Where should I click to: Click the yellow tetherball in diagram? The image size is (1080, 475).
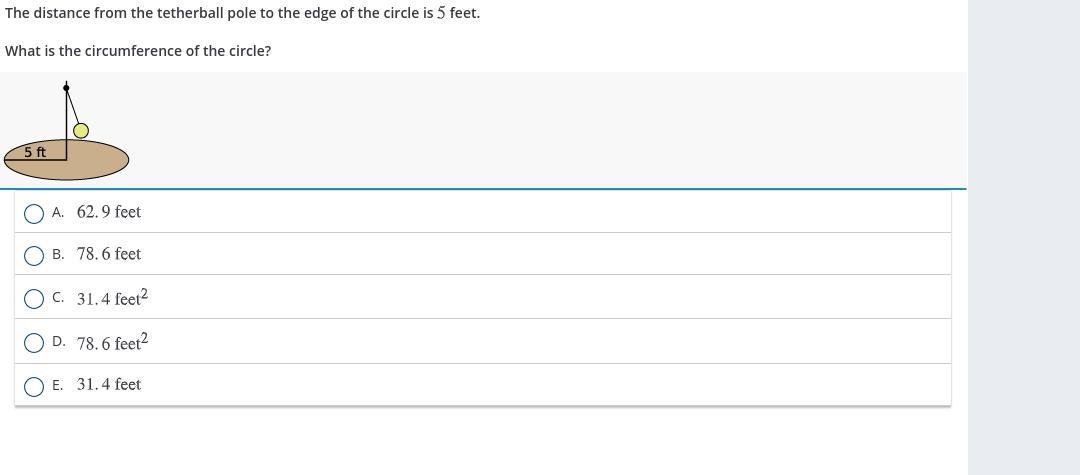pyautogui.click(x=81, y=130)
